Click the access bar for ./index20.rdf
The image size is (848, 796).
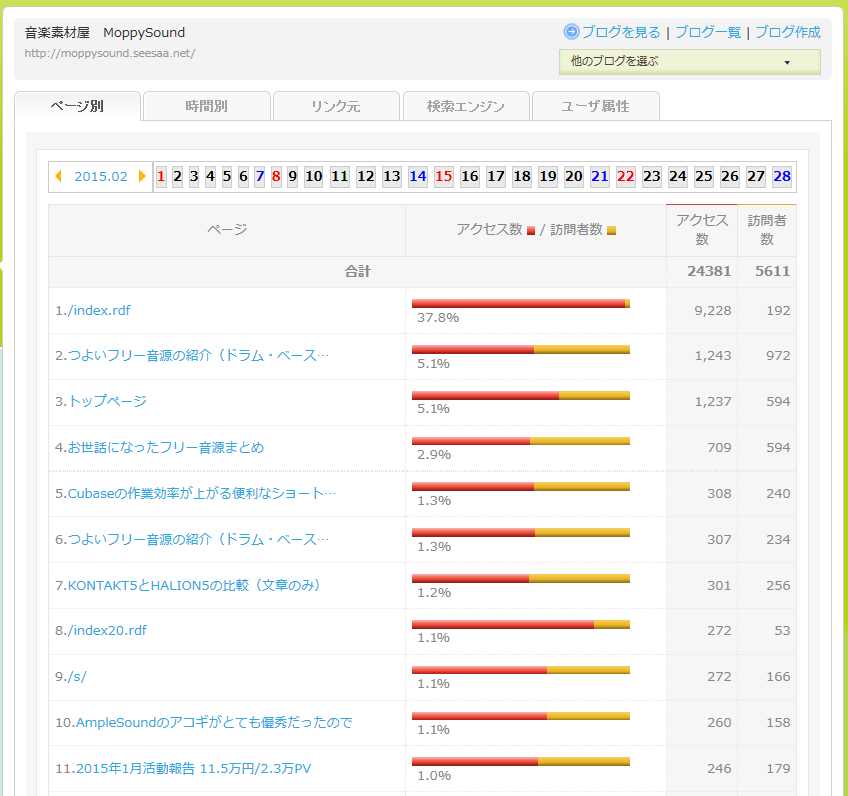coord(520,624)
